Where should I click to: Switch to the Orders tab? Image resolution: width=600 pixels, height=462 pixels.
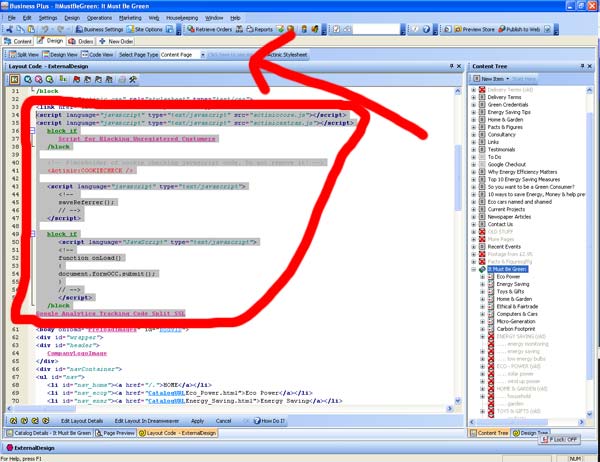[81, 42]
